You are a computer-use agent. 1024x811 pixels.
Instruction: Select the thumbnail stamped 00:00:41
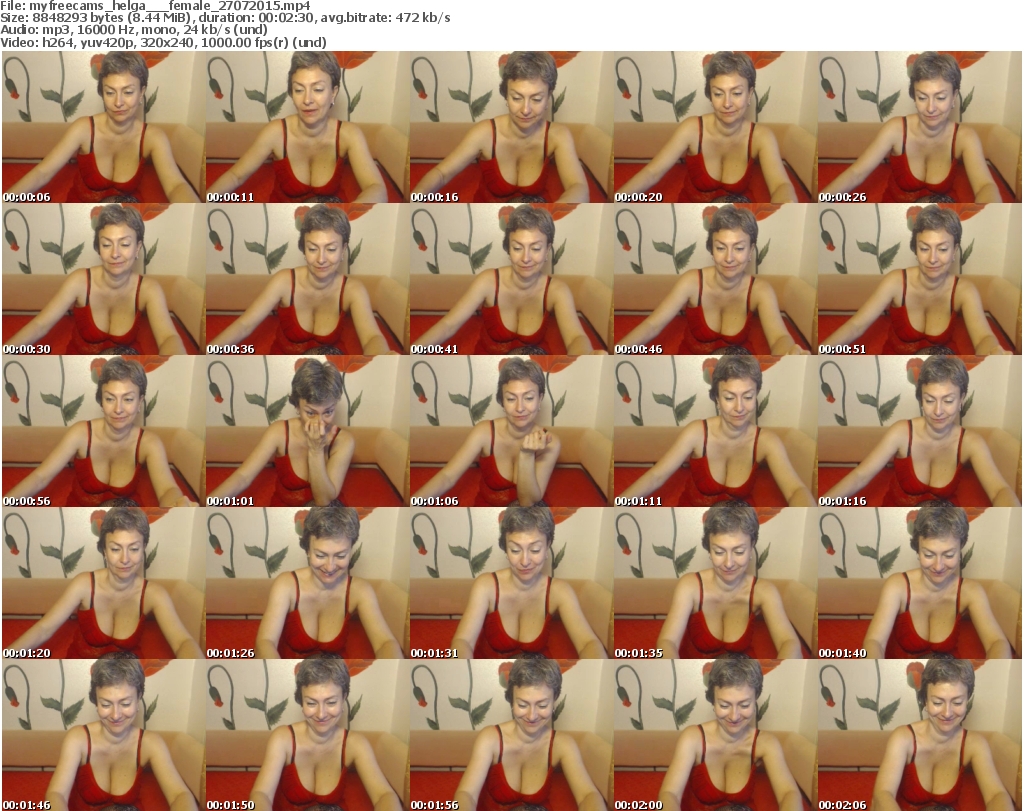511,279
